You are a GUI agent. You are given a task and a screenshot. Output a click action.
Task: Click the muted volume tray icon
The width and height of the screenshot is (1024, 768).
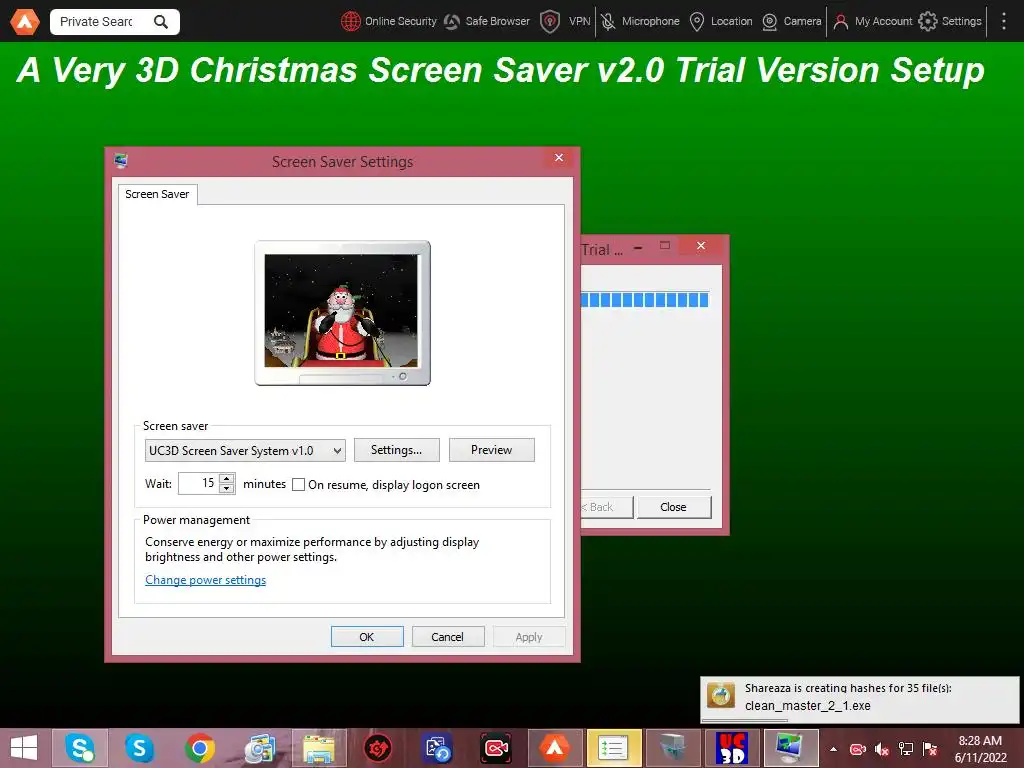click(x=882, y=749)
